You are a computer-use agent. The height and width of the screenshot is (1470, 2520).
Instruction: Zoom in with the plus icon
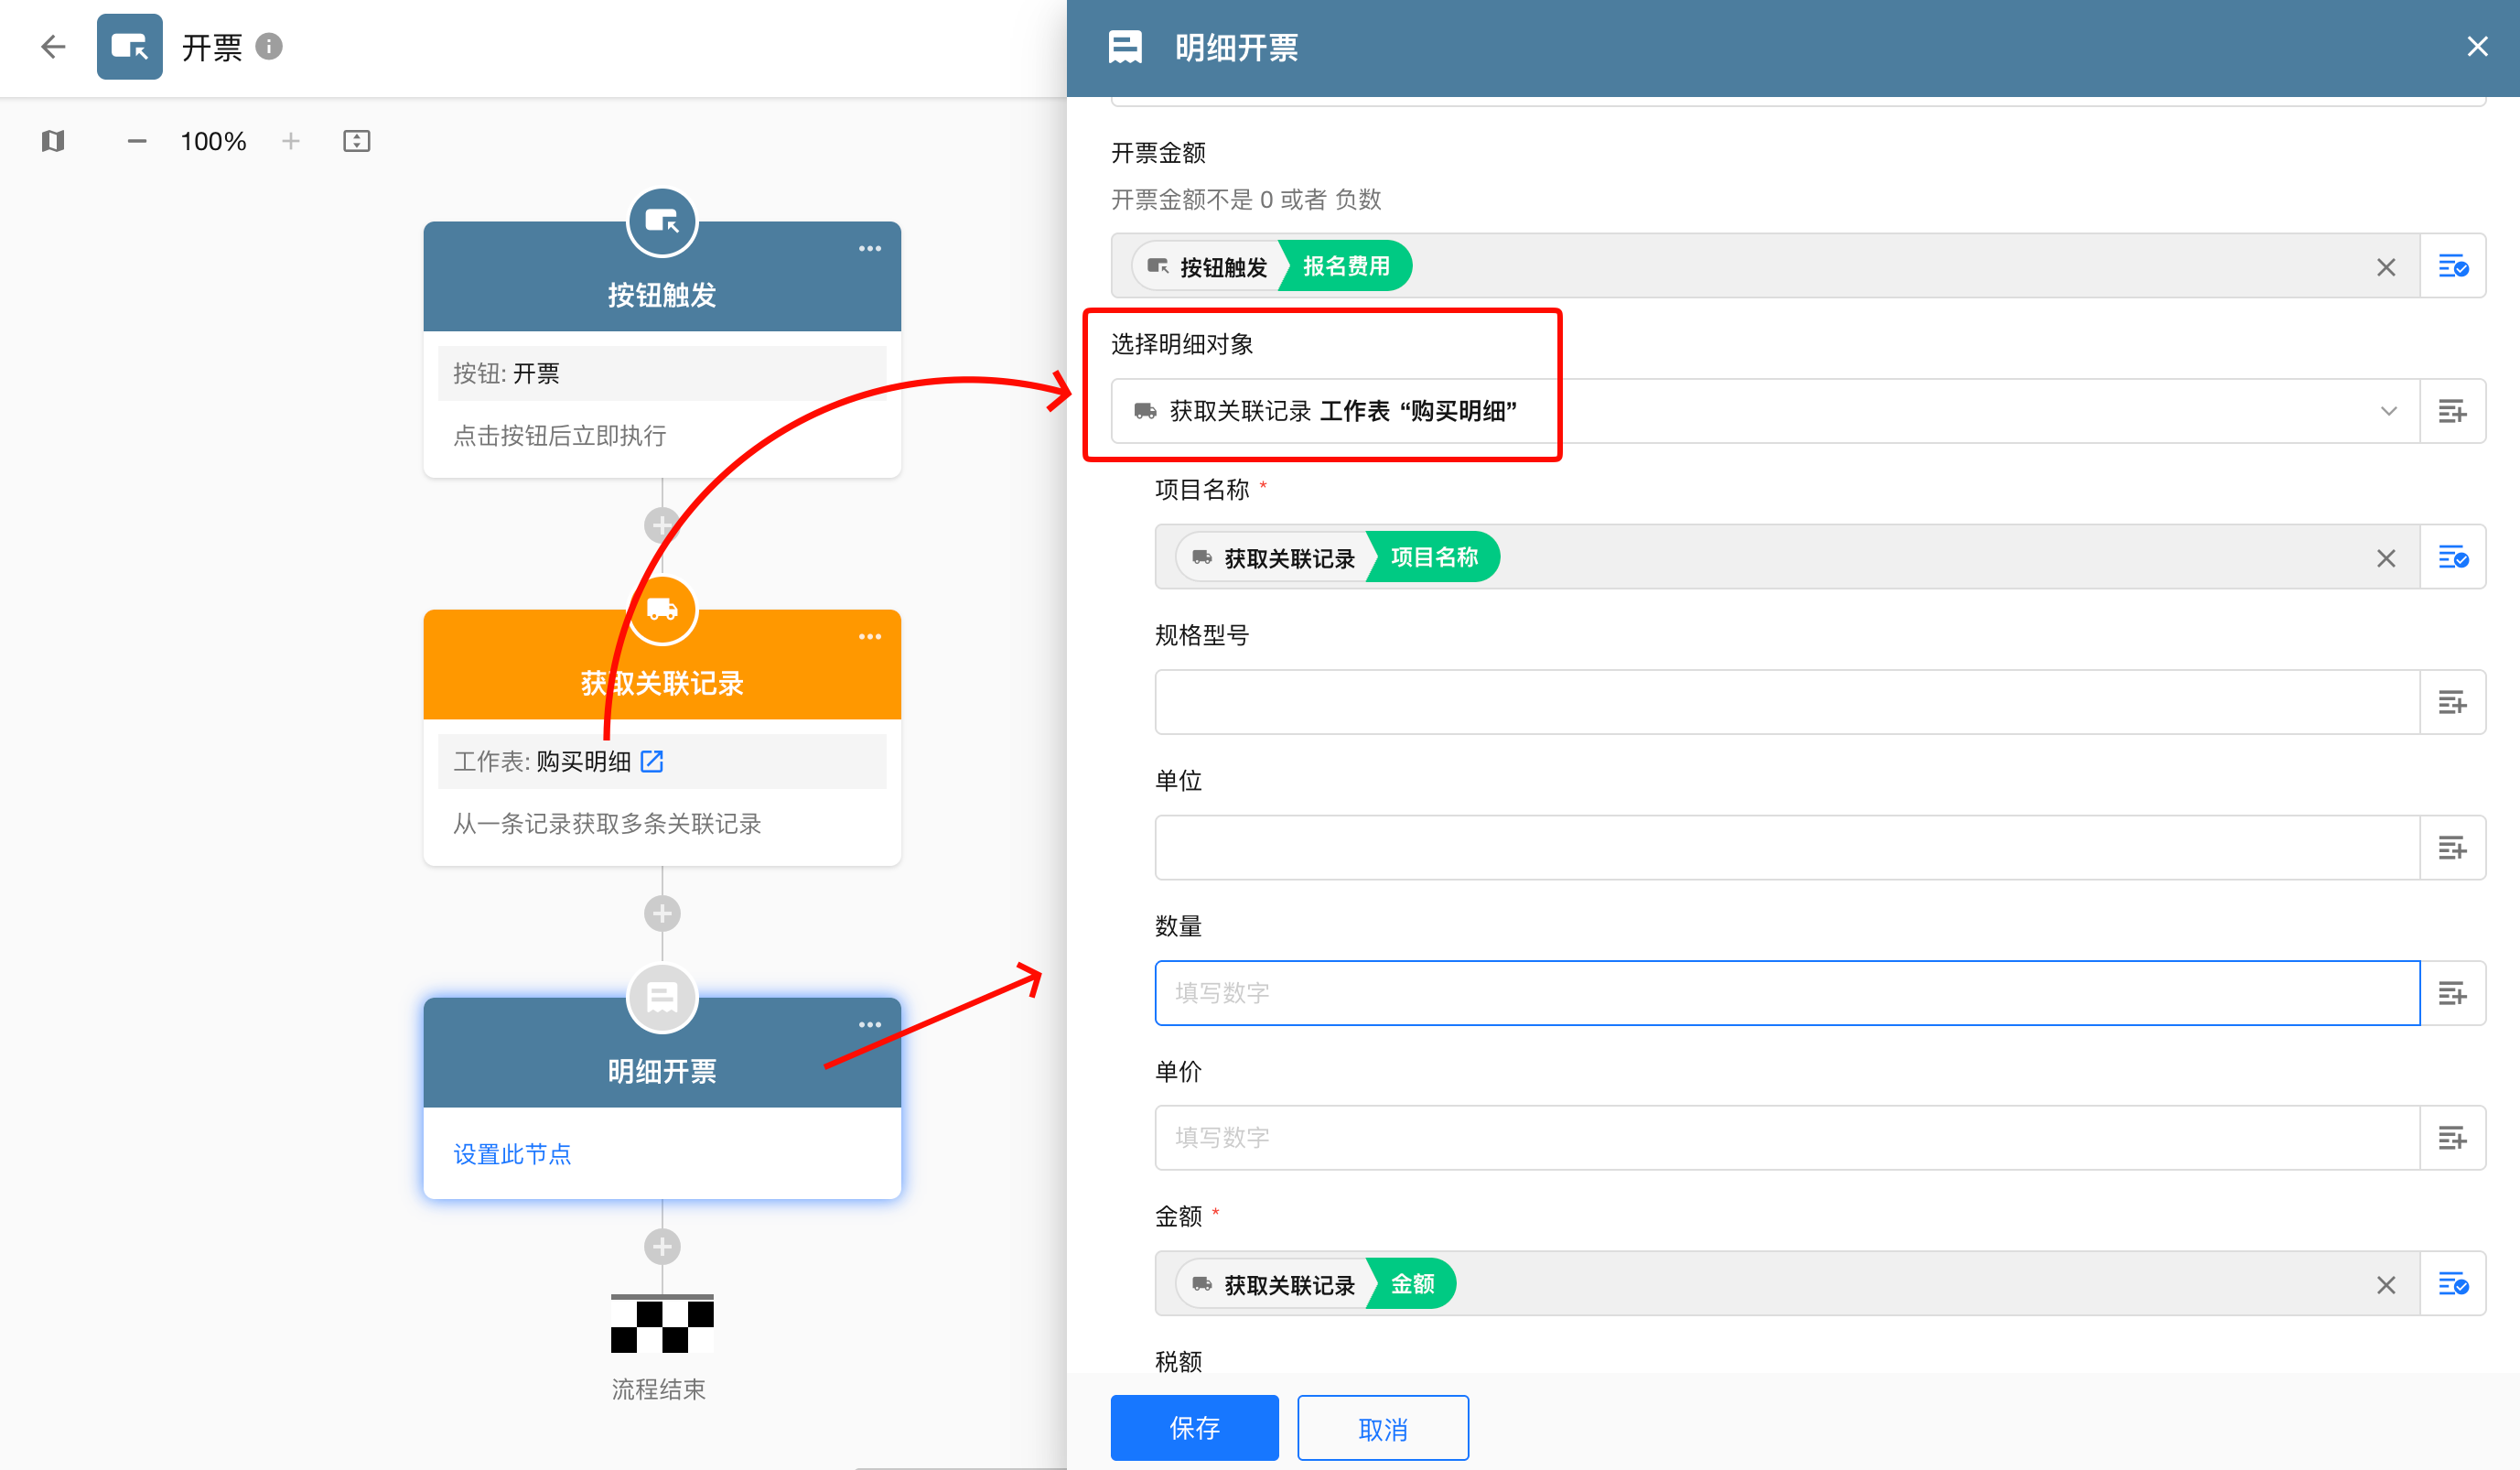(x=290, y=141)
